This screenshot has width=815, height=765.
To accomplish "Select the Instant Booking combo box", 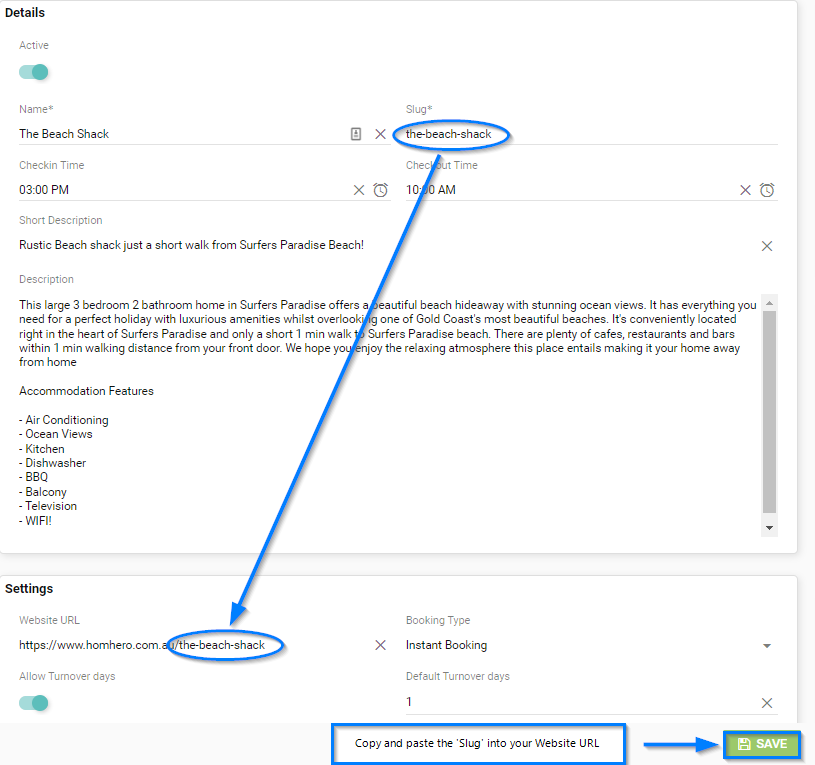I will point(580,646).
